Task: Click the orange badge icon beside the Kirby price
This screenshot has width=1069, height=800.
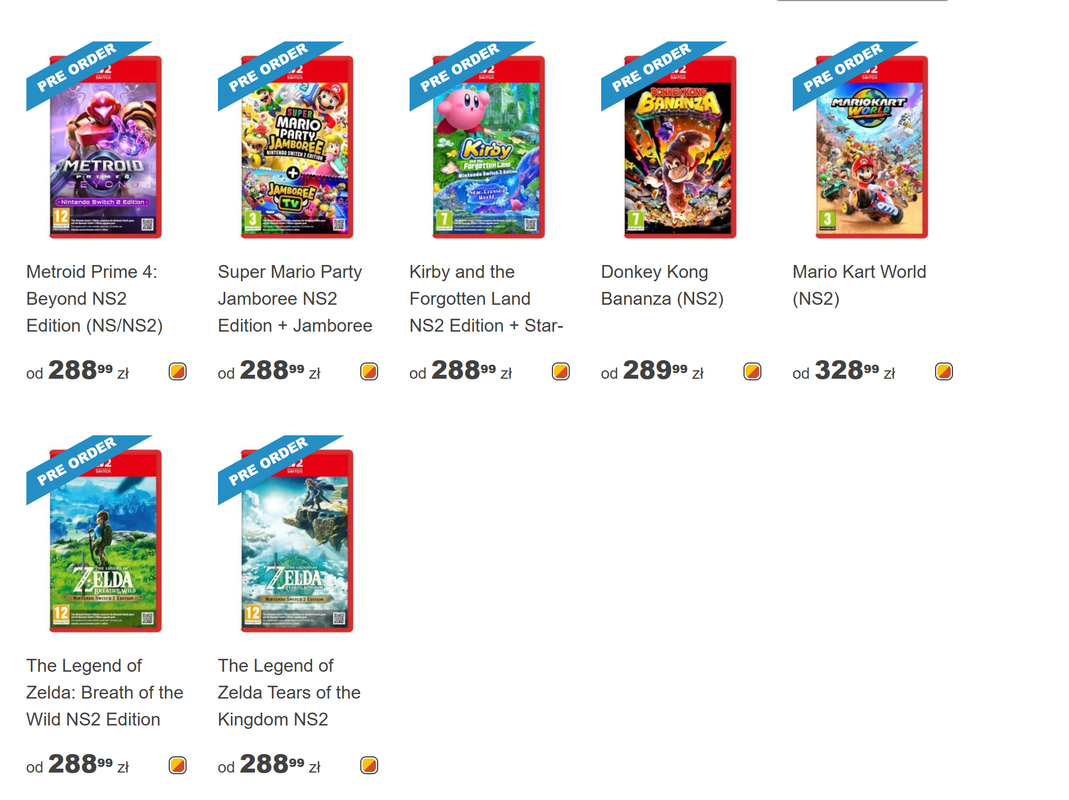Action: pos(561,372)
